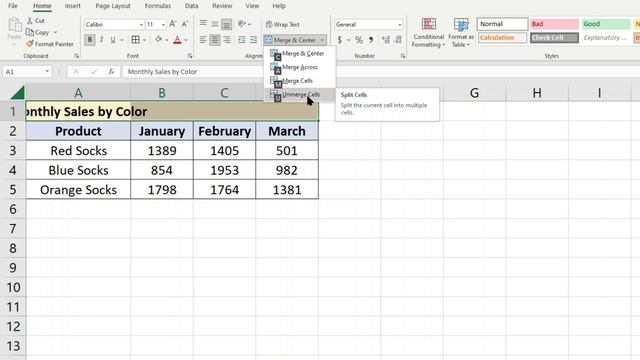Apply Comma Style format

pos(371,40)
